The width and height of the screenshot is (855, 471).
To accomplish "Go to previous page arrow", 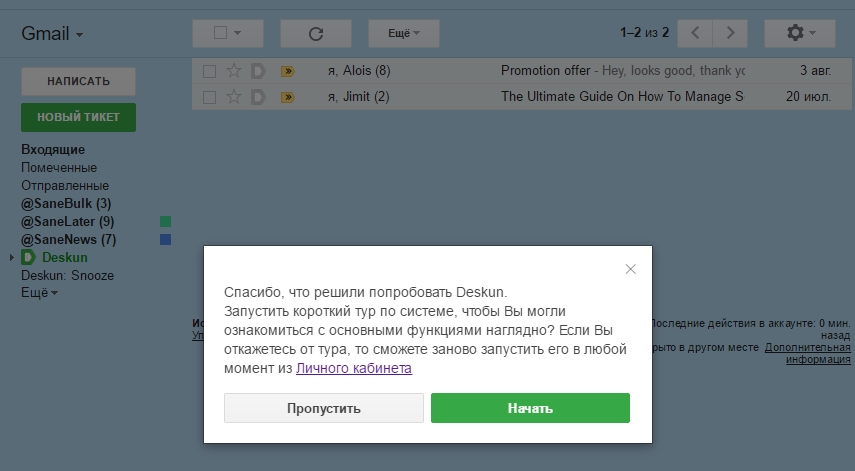I will tap(695, 33).
